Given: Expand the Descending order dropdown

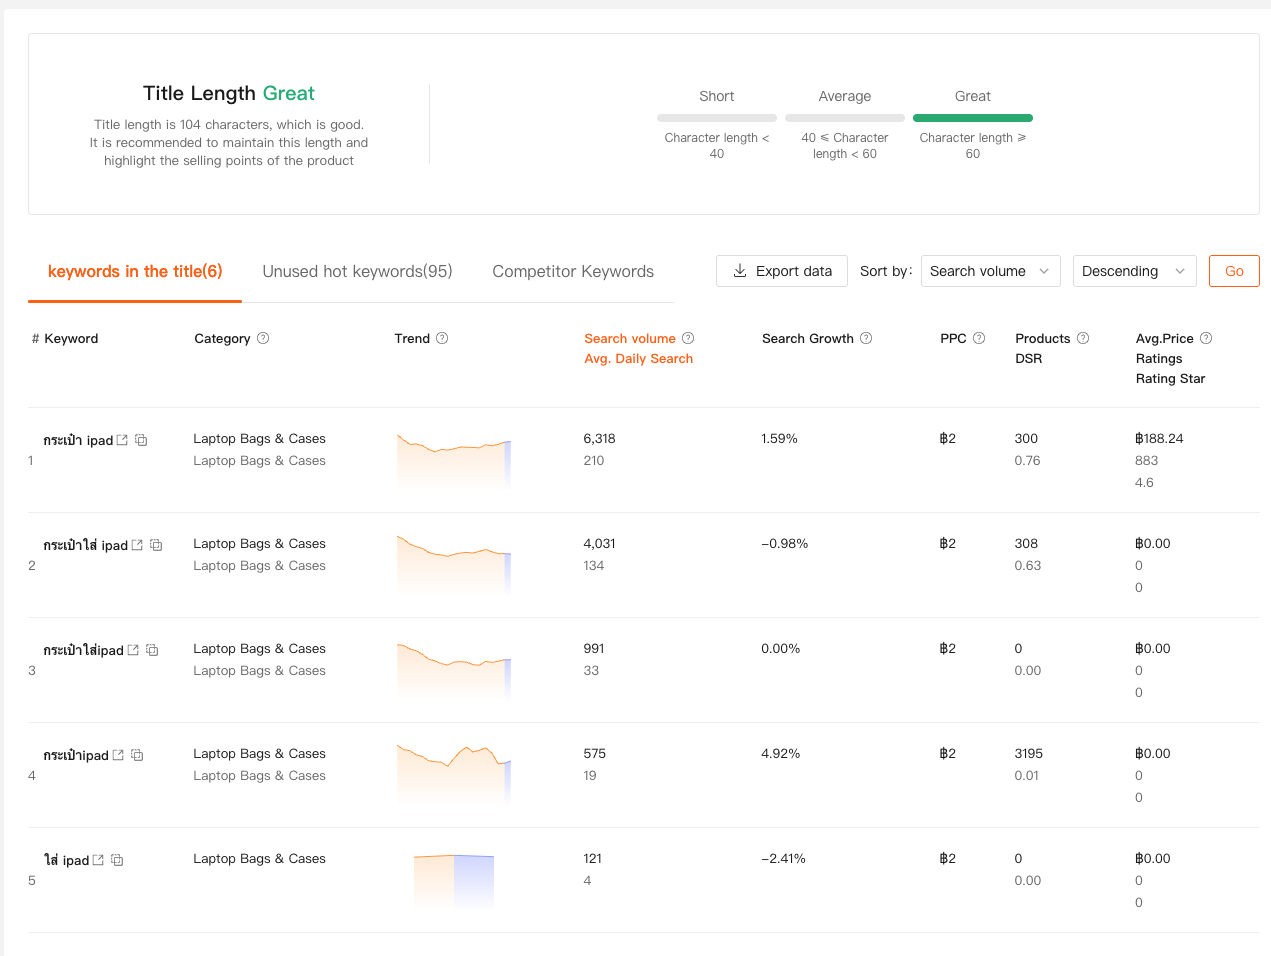Looking at the screenshot, I should (1134, 271).
